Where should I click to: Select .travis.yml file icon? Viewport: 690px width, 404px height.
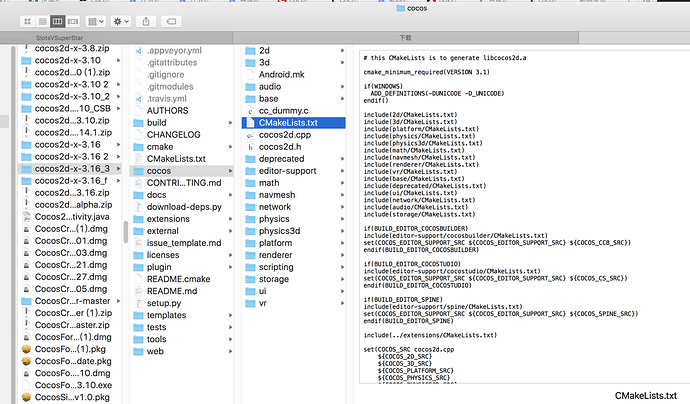[139, 99]
